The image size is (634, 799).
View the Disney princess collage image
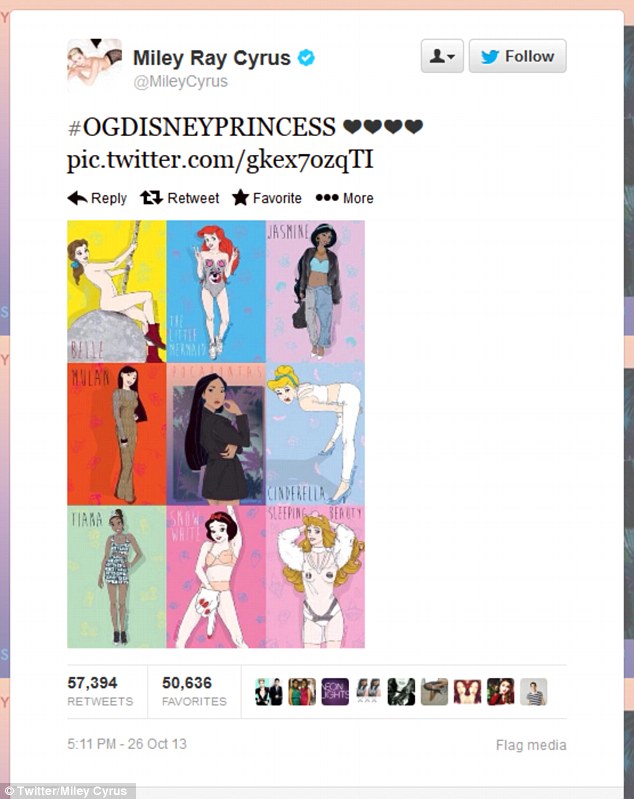point(216,434)
